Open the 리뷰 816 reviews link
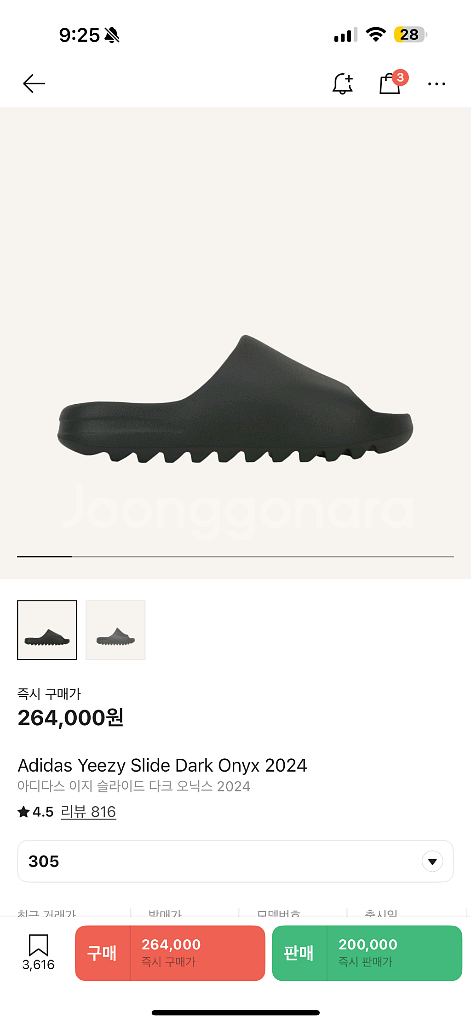 [88, 812]
